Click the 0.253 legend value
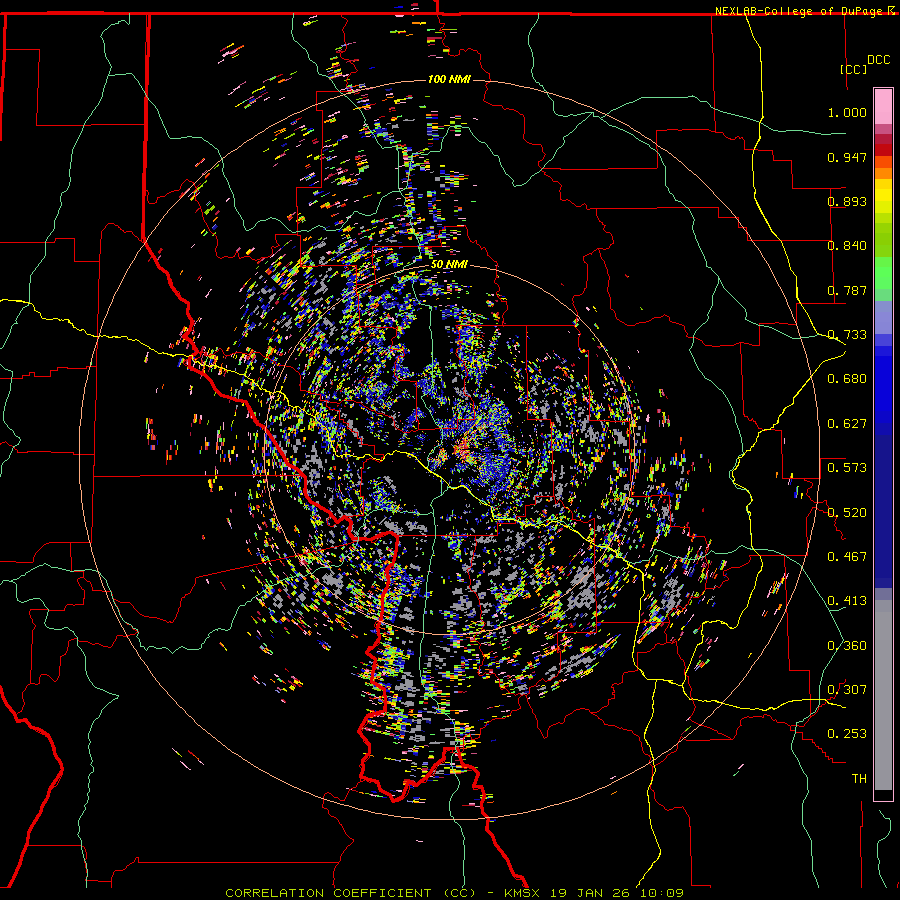Screen dimensions: 900x900 (847, 734)
